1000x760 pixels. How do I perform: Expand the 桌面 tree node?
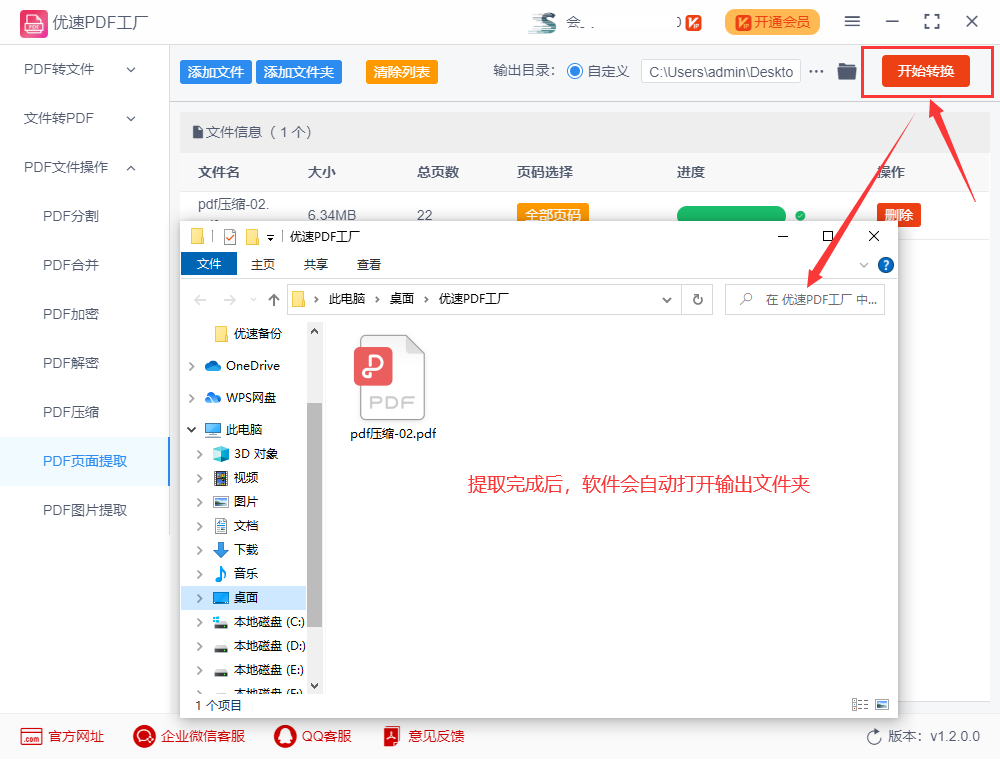pos(200,598)
